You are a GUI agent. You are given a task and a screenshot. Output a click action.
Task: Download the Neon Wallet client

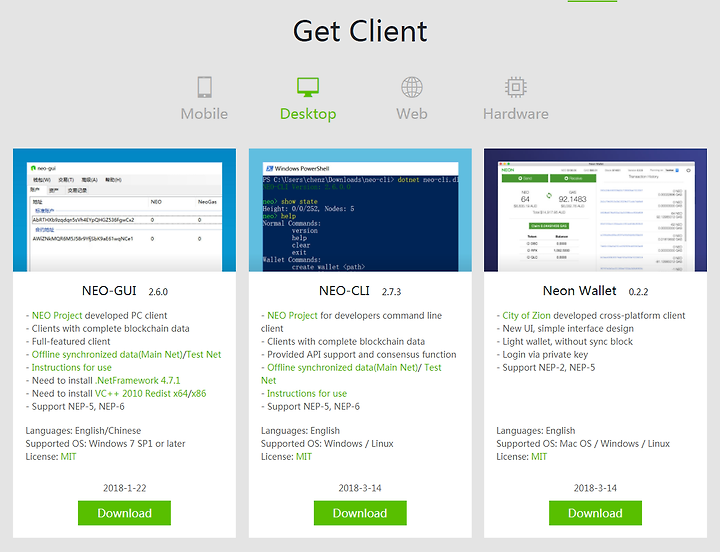tap(595, 513)
